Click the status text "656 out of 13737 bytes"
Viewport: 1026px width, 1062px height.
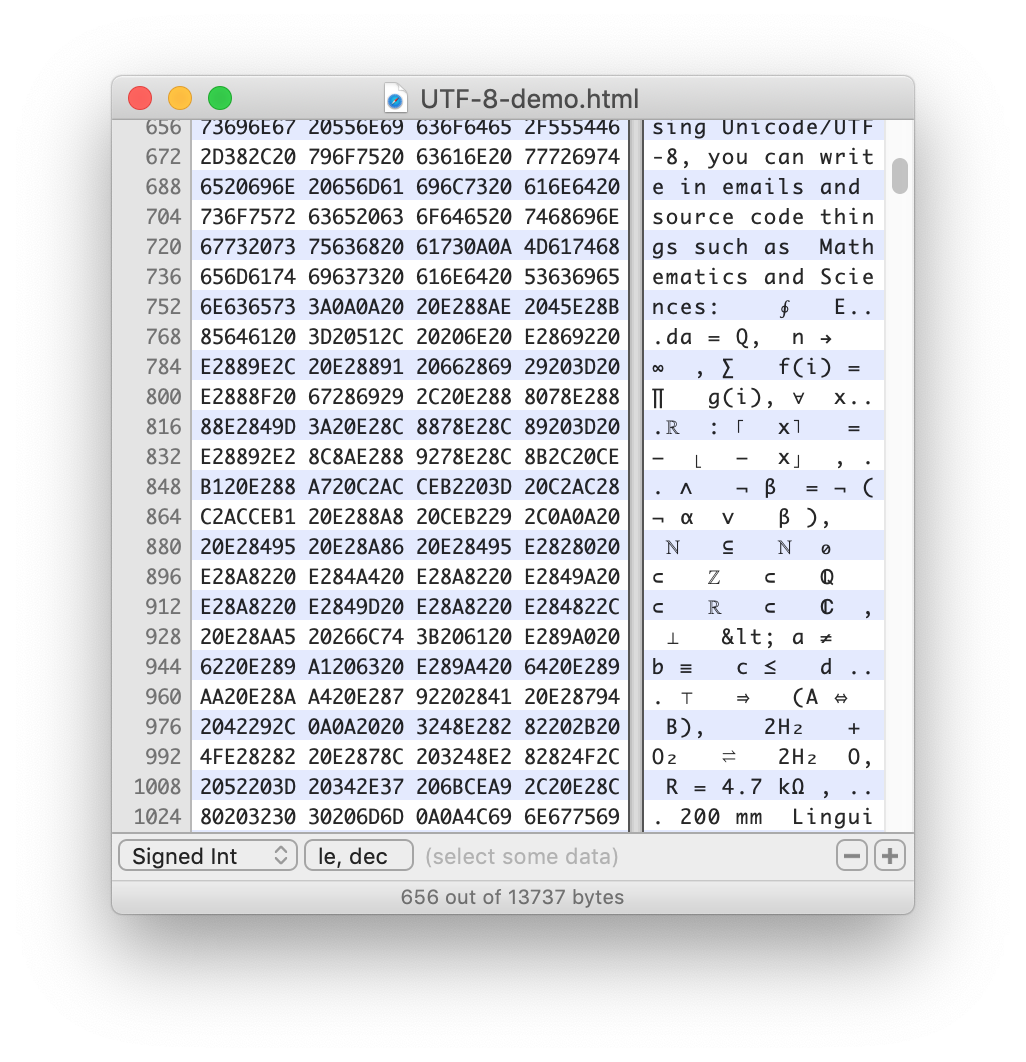513,897
